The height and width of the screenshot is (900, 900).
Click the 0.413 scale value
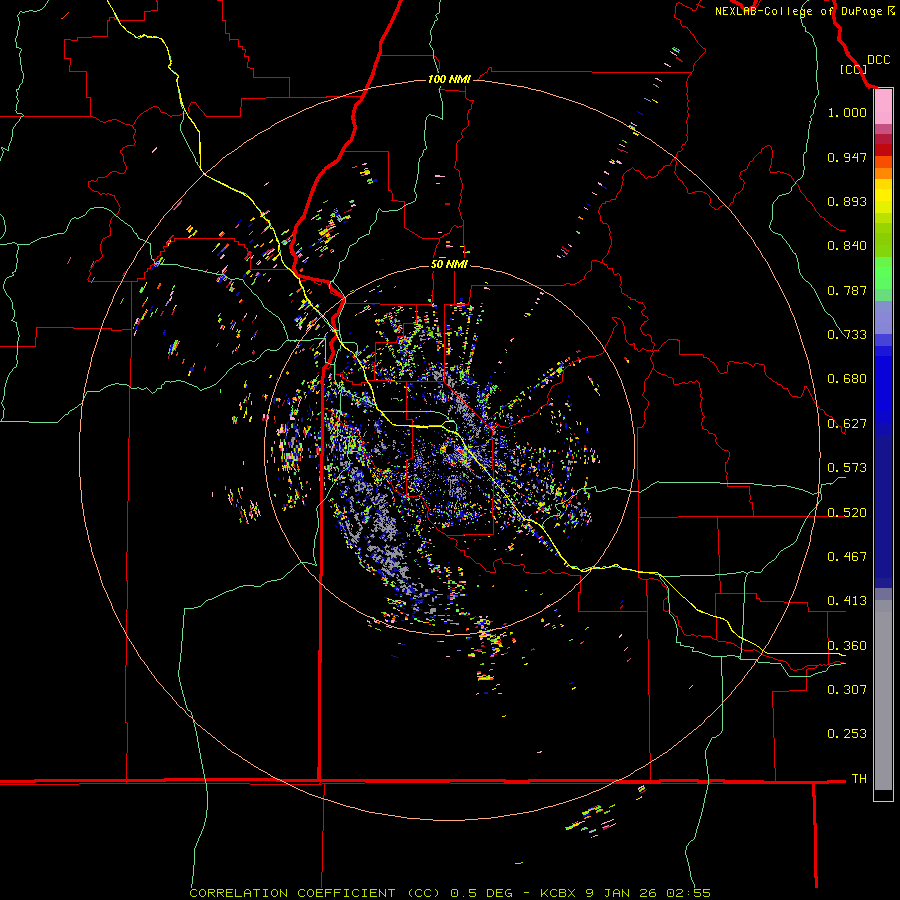[x=847, y=601]
